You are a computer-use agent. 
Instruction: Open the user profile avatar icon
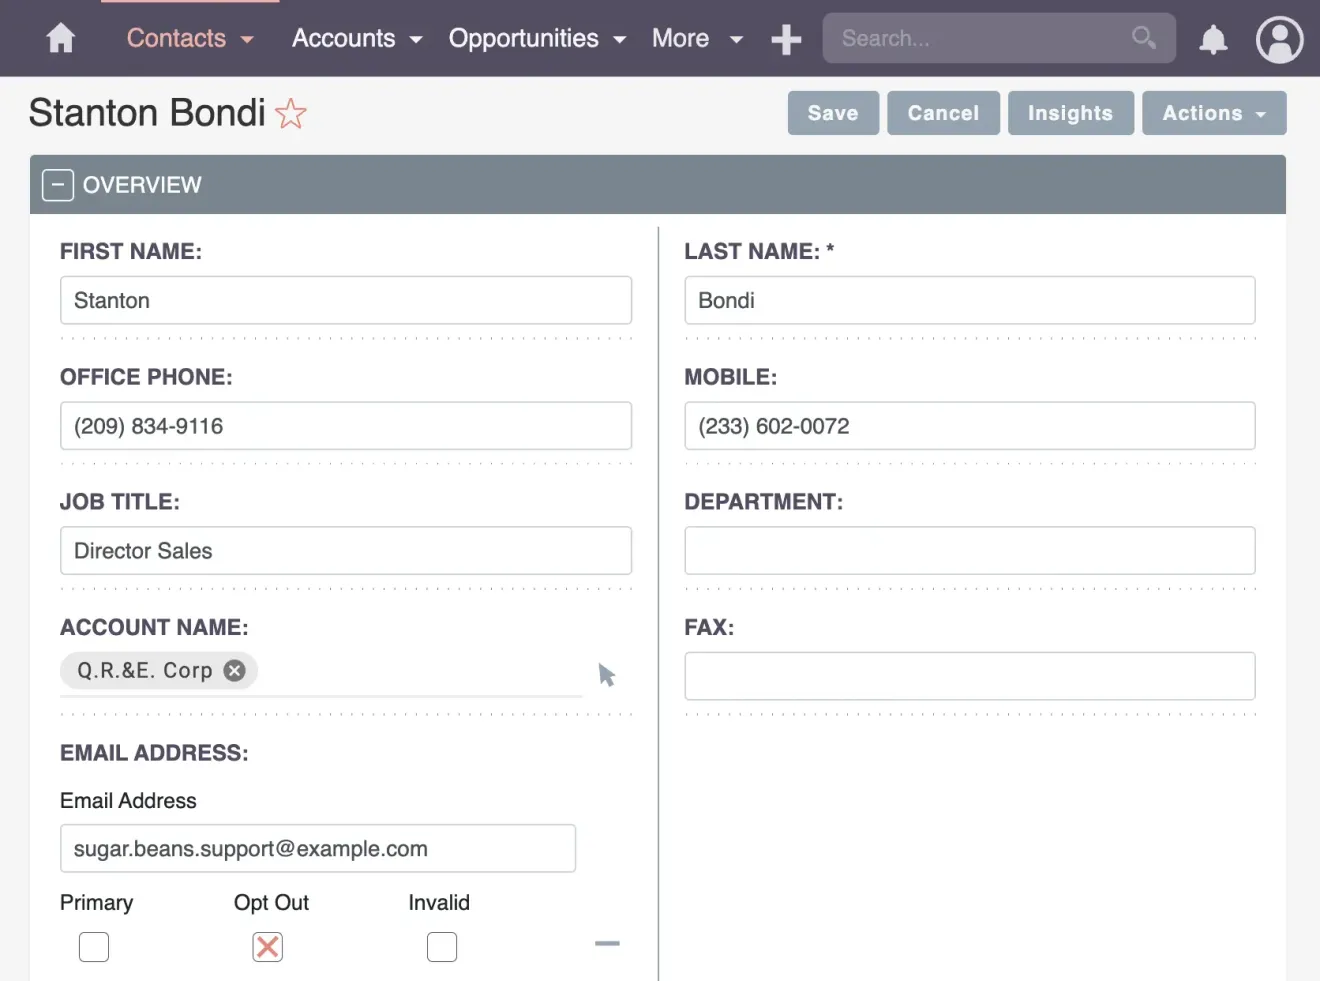[1279, 40]
